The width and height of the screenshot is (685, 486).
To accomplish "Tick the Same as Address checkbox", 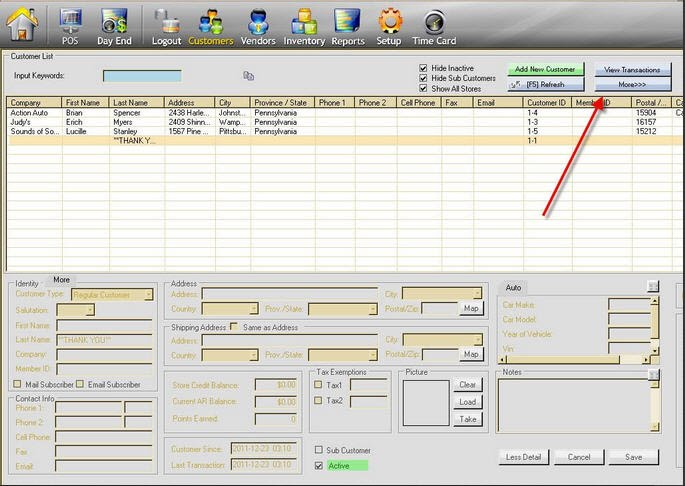I will point(234,327).
